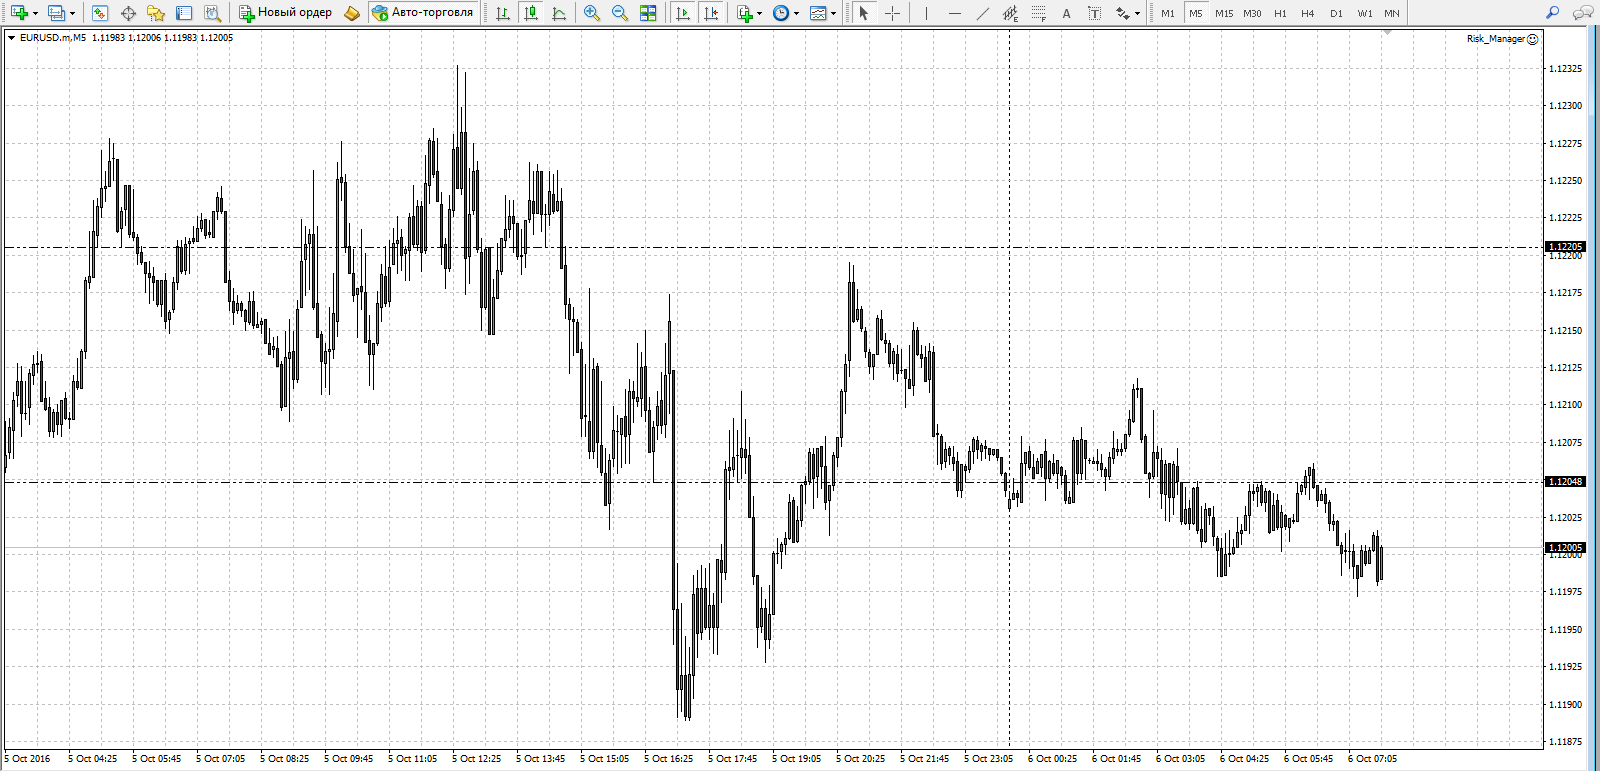This screenshot has height=771, width=1600.
Task: Toggle Auto Scroll for the chart
Action: point(683,13)
